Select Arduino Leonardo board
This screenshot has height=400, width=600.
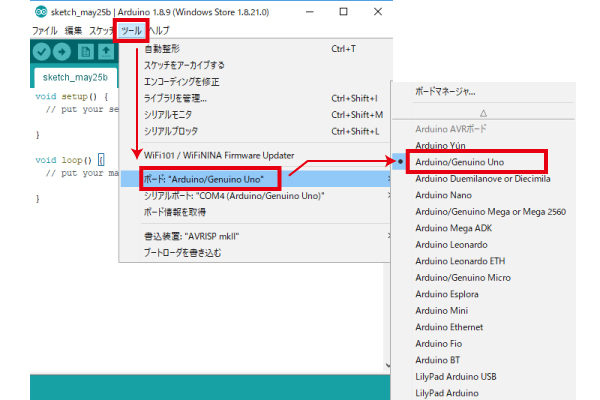(x=484, y=245)
